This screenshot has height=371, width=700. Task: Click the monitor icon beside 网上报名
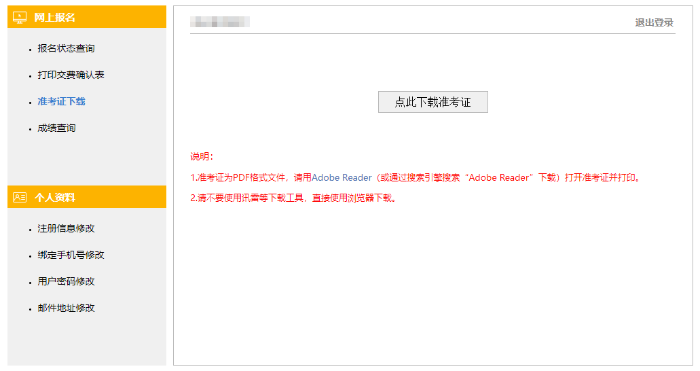click(x=20, y=17)
